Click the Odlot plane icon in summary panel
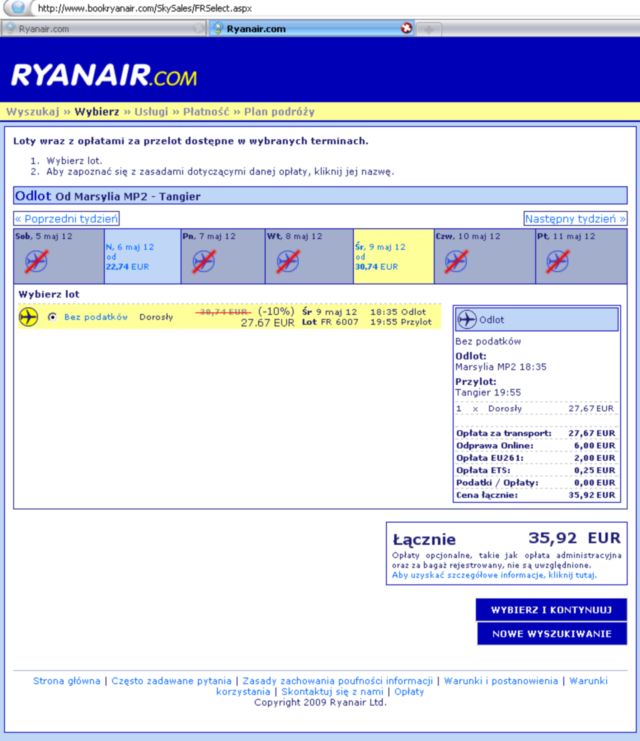The width and height of the screenshot is (640, 741). (x=467, y=319)
